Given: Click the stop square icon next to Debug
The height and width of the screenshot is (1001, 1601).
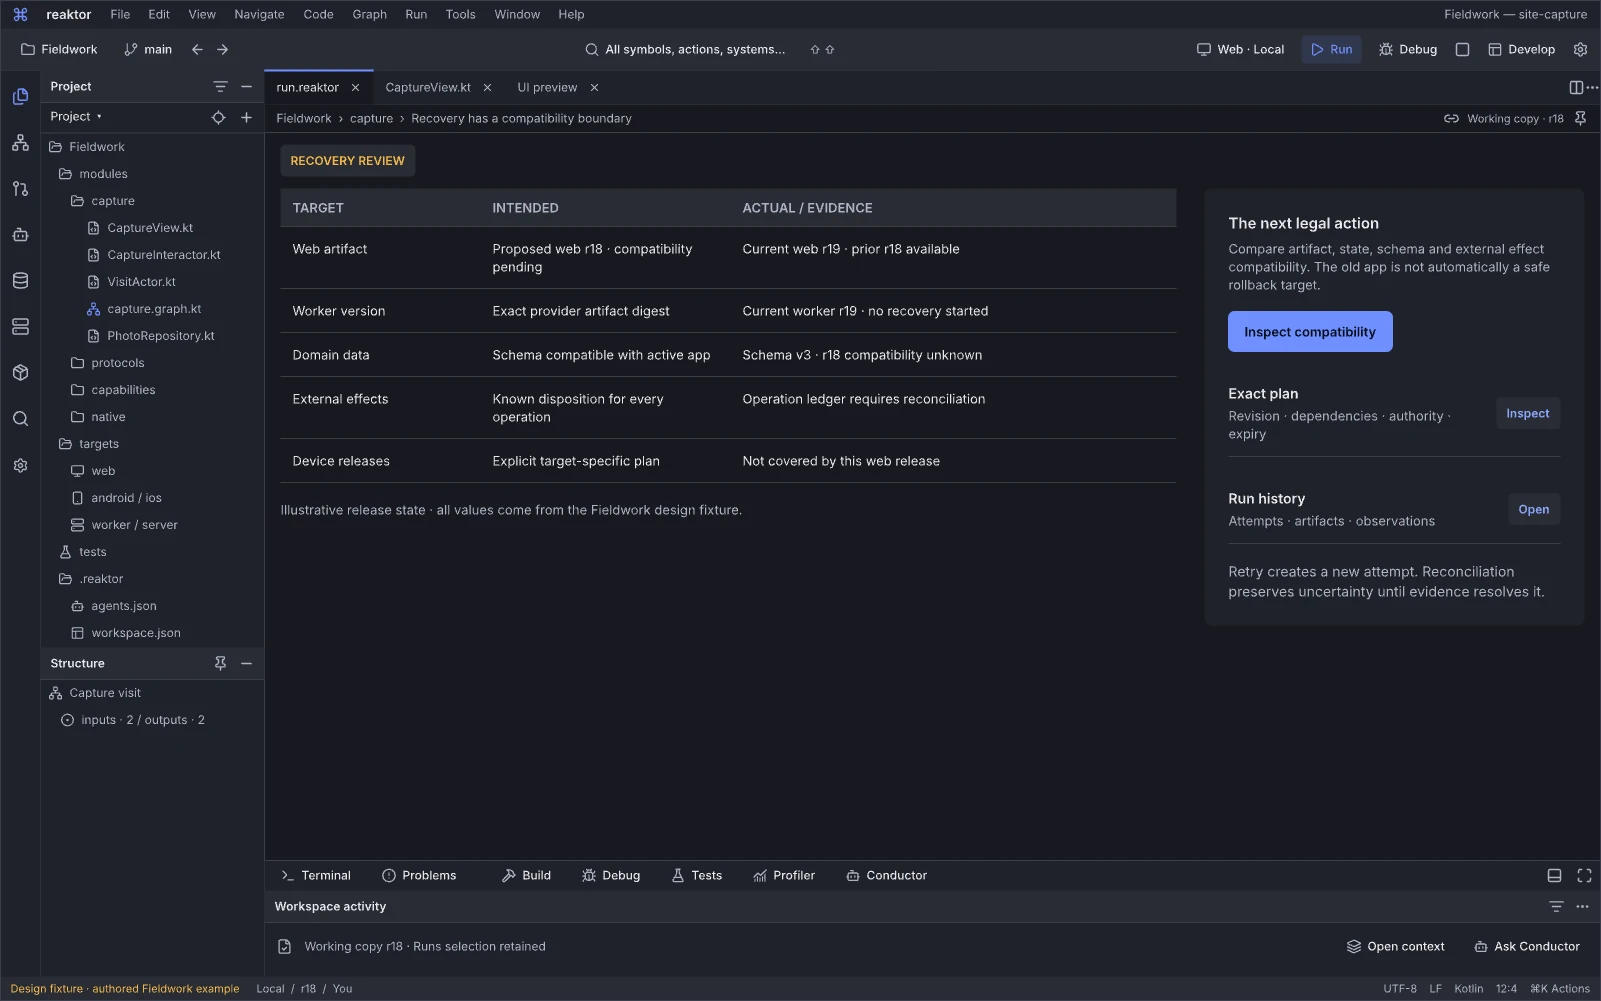Looking at the screenshot, I should point(1462,49).
